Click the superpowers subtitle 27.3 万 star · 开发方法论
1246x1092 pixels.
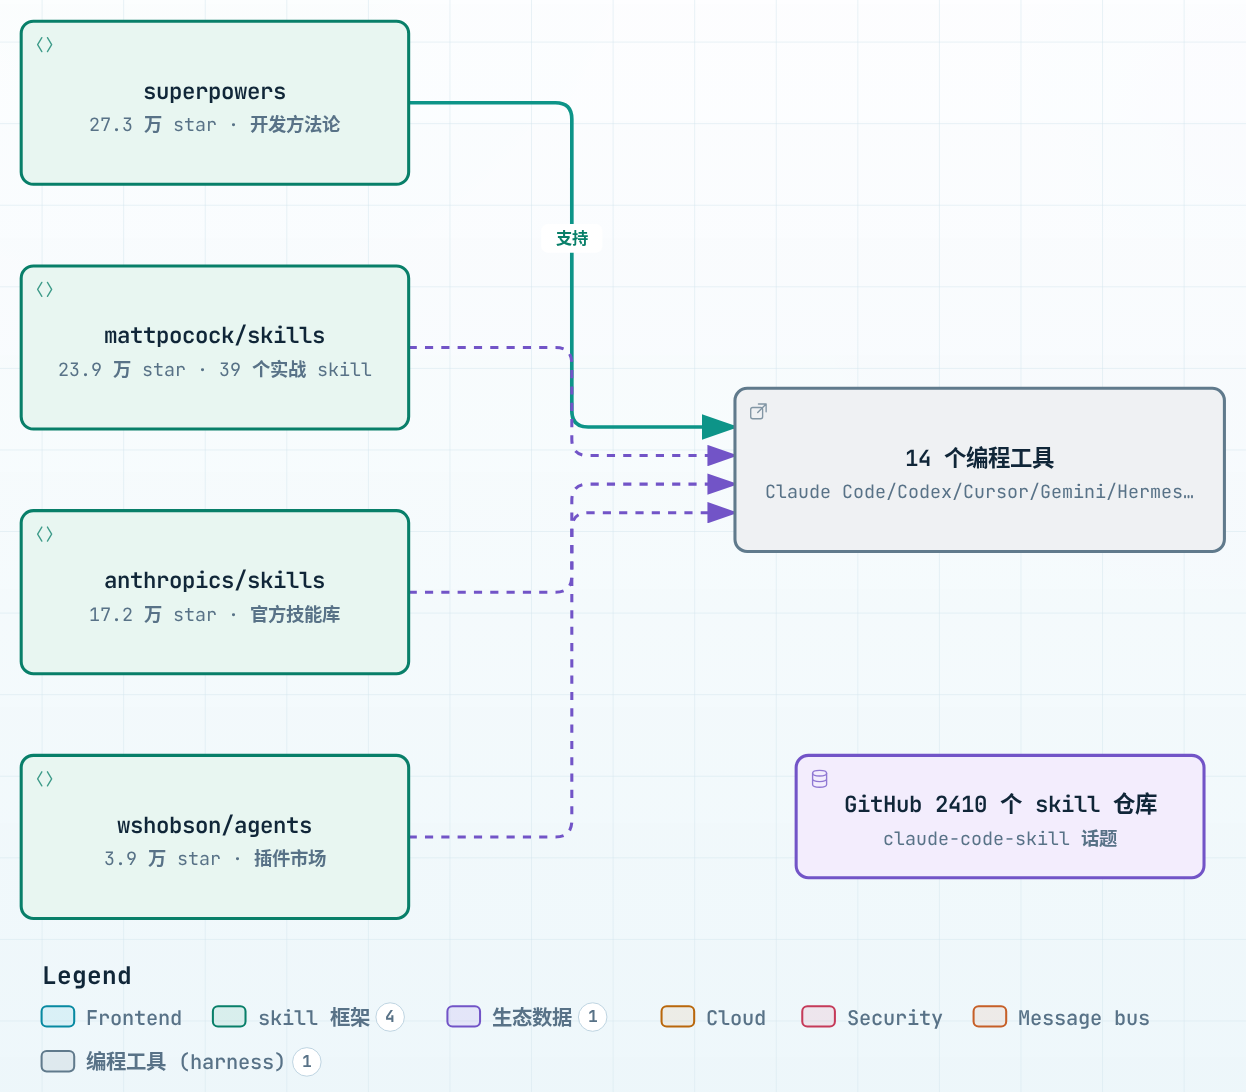pyautogui.click(x=215, y=125)
